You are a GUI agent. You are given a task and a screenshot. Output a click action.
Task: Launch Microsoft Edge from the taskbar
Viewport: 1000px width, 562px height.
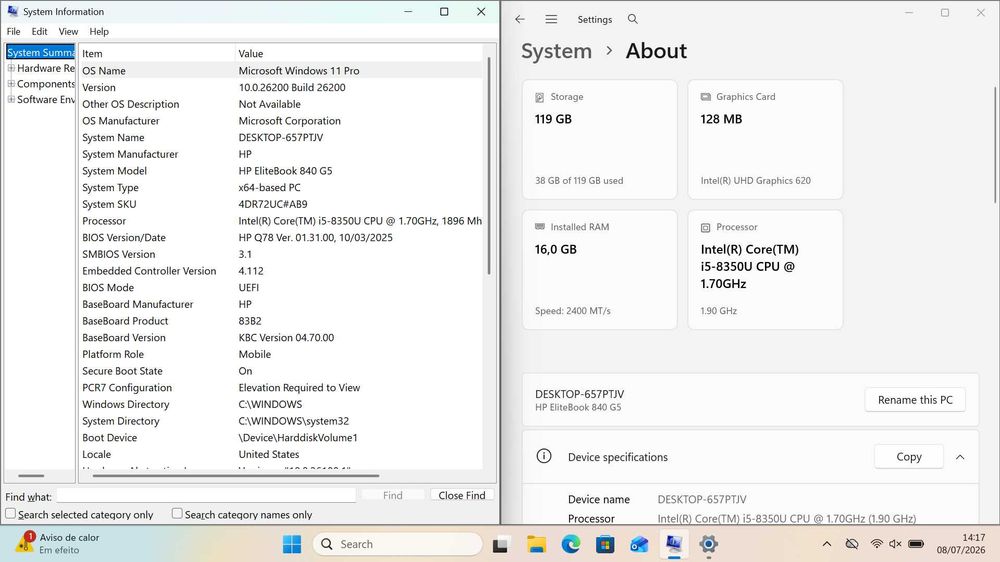coord(571,544)
